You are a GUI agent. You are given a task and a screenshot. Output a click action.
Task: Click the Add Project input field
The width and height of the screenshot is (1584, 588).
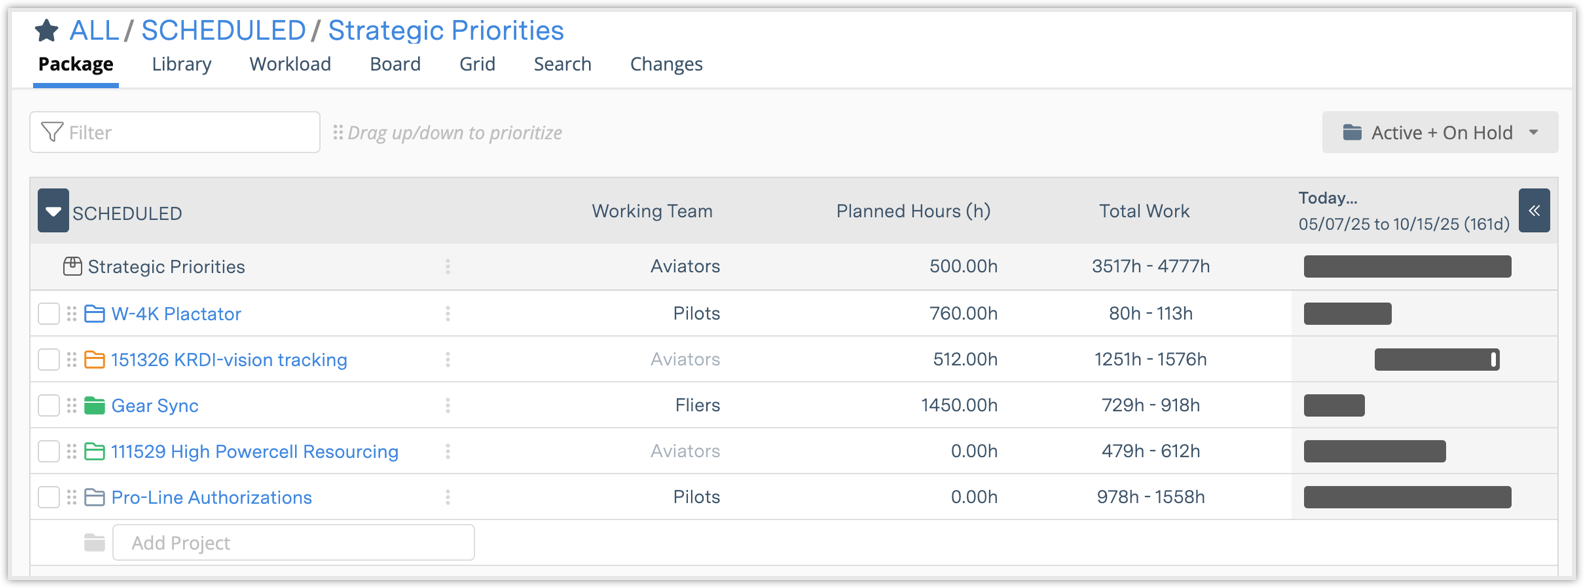tap(293, 543)
